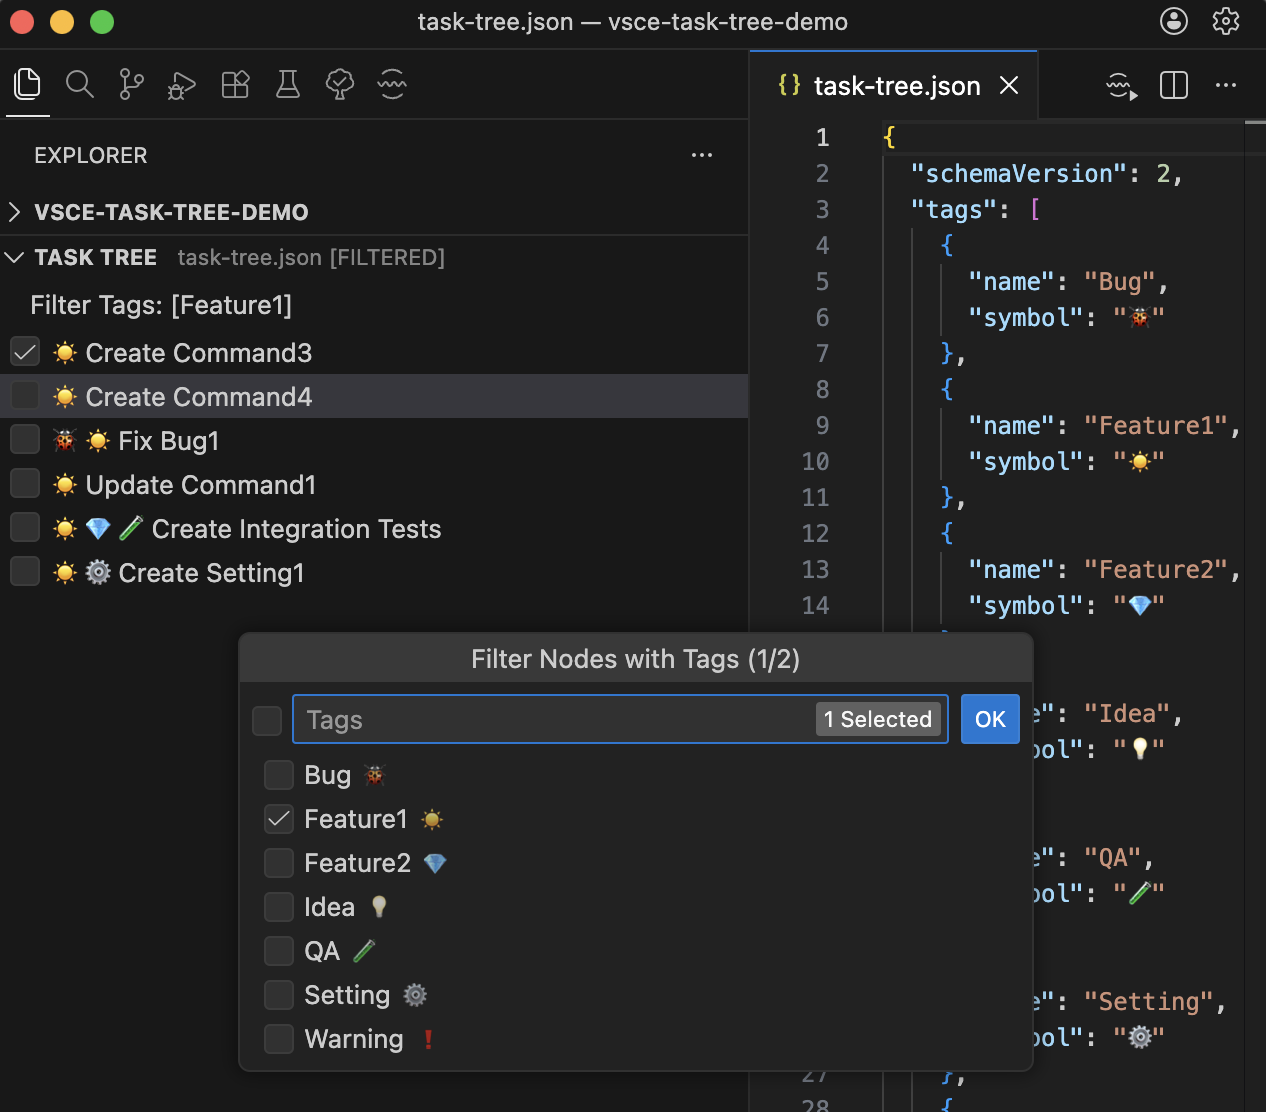
Task: Click the "QA" value in the editor
Action: (x=1113, y=857)
